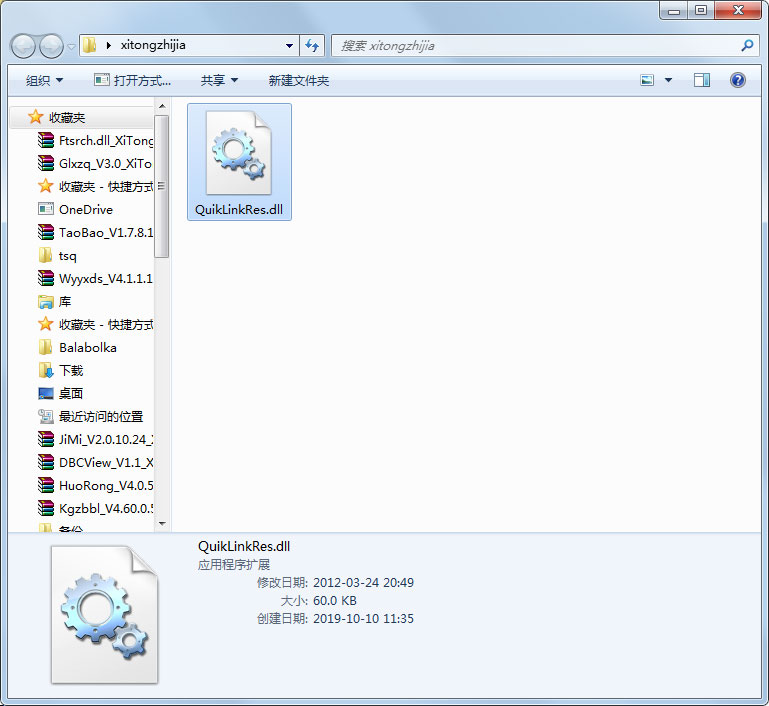Open the Balabolka folder in sidebar
The image size is (769, 706).
tap(87, 348)
